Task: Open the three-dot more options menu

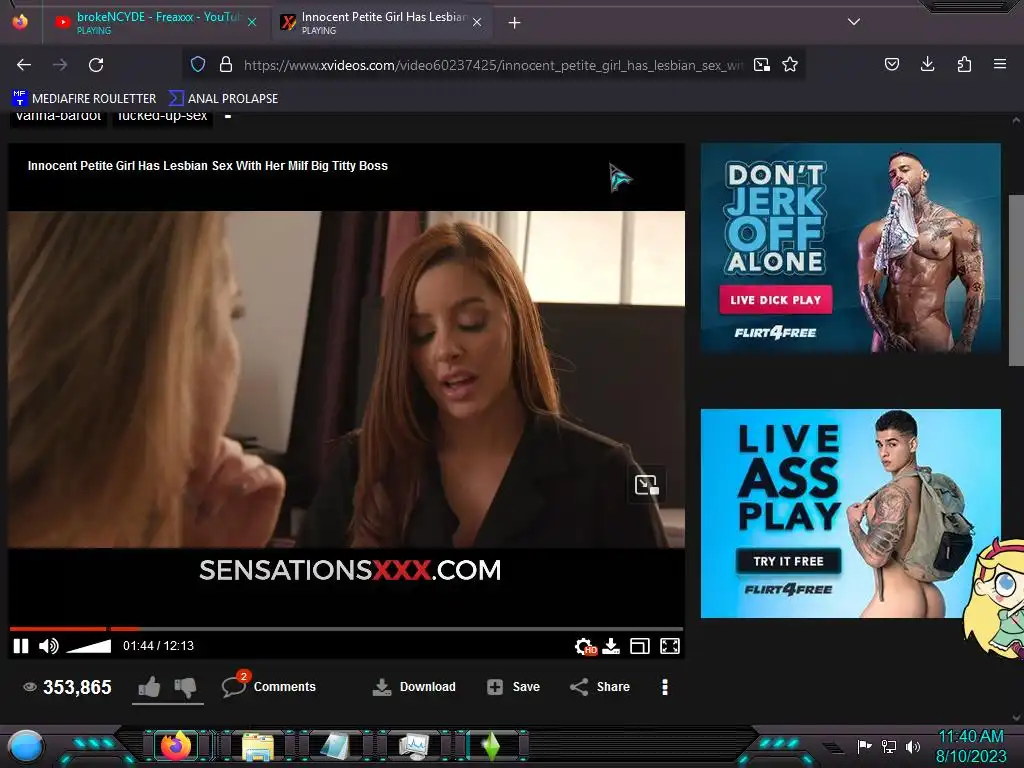Action: [665, 687]
